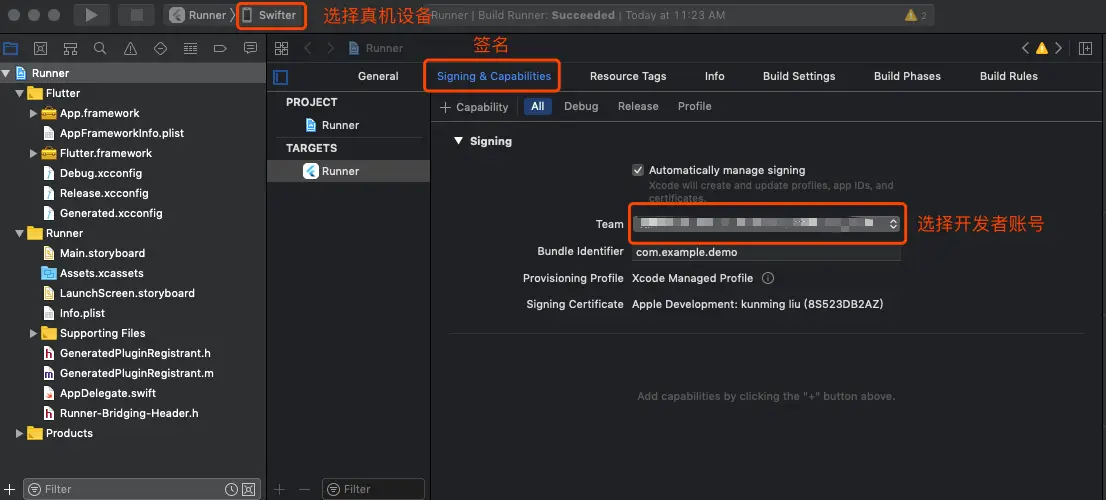1106x500 pixels.
Task: Switch to Build Rules tab
Action: [1009, 76]
